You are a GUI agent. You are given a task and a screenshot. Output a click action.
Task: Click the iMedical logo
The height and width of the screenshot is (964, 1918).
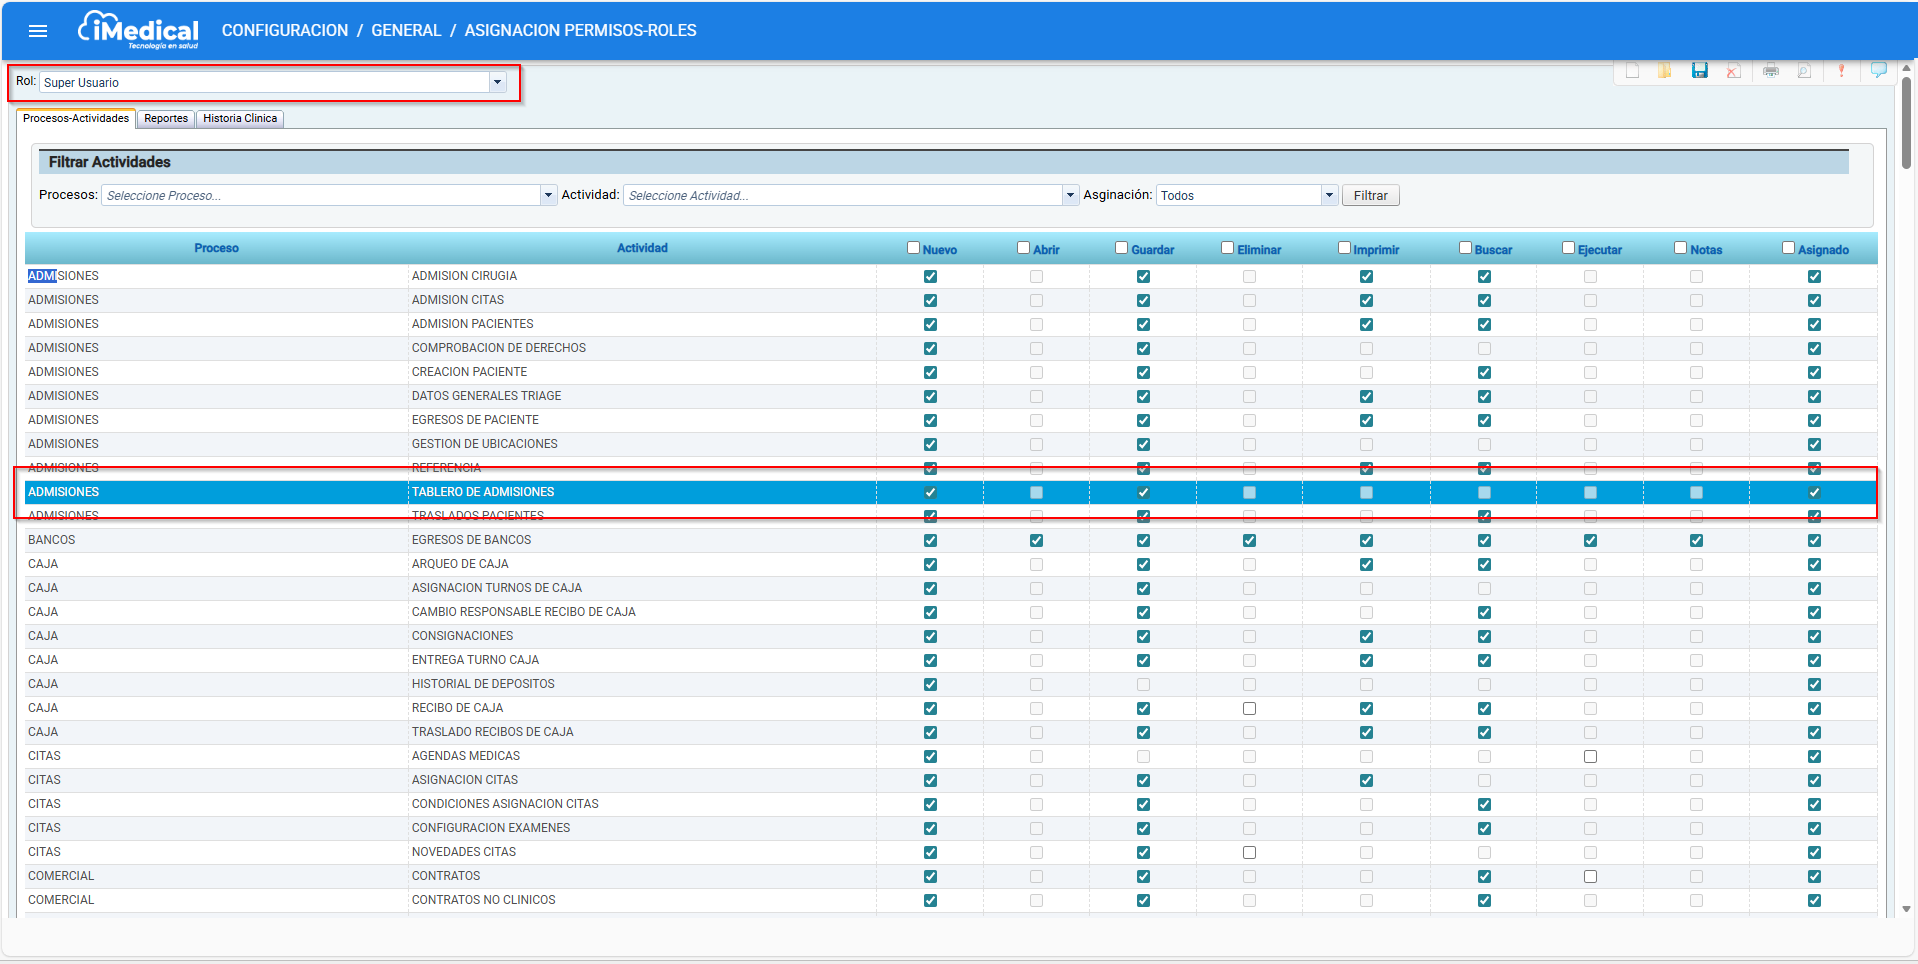pos(139,30)
